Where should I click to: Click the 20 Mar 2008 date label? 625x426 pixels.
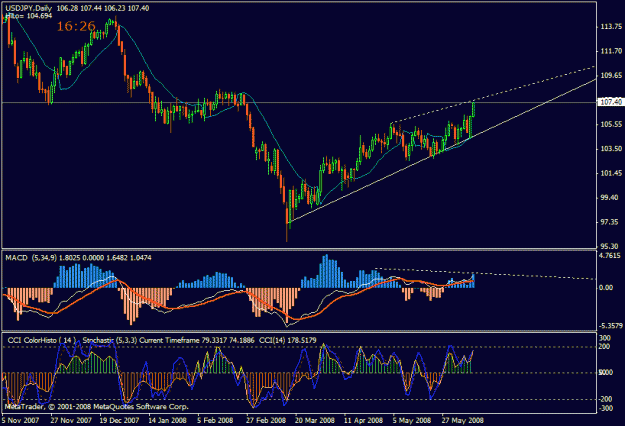(314, 420)
